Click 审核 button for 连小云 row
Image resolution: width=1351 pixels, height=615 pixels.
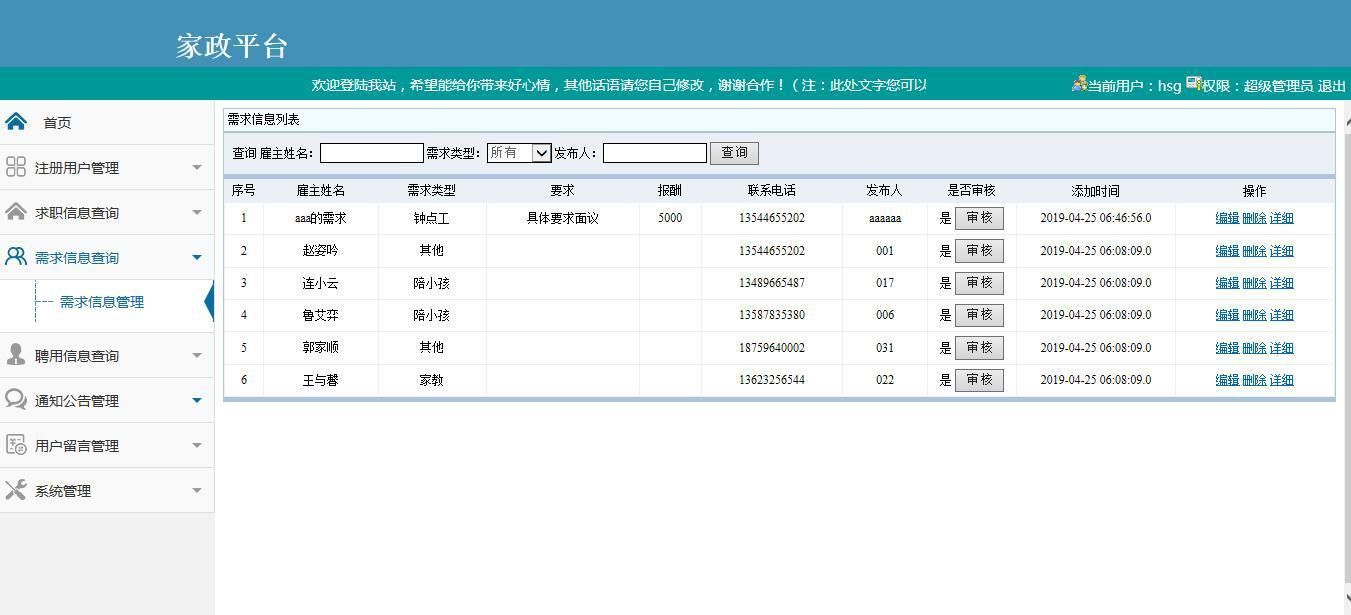tap(979, 283)
